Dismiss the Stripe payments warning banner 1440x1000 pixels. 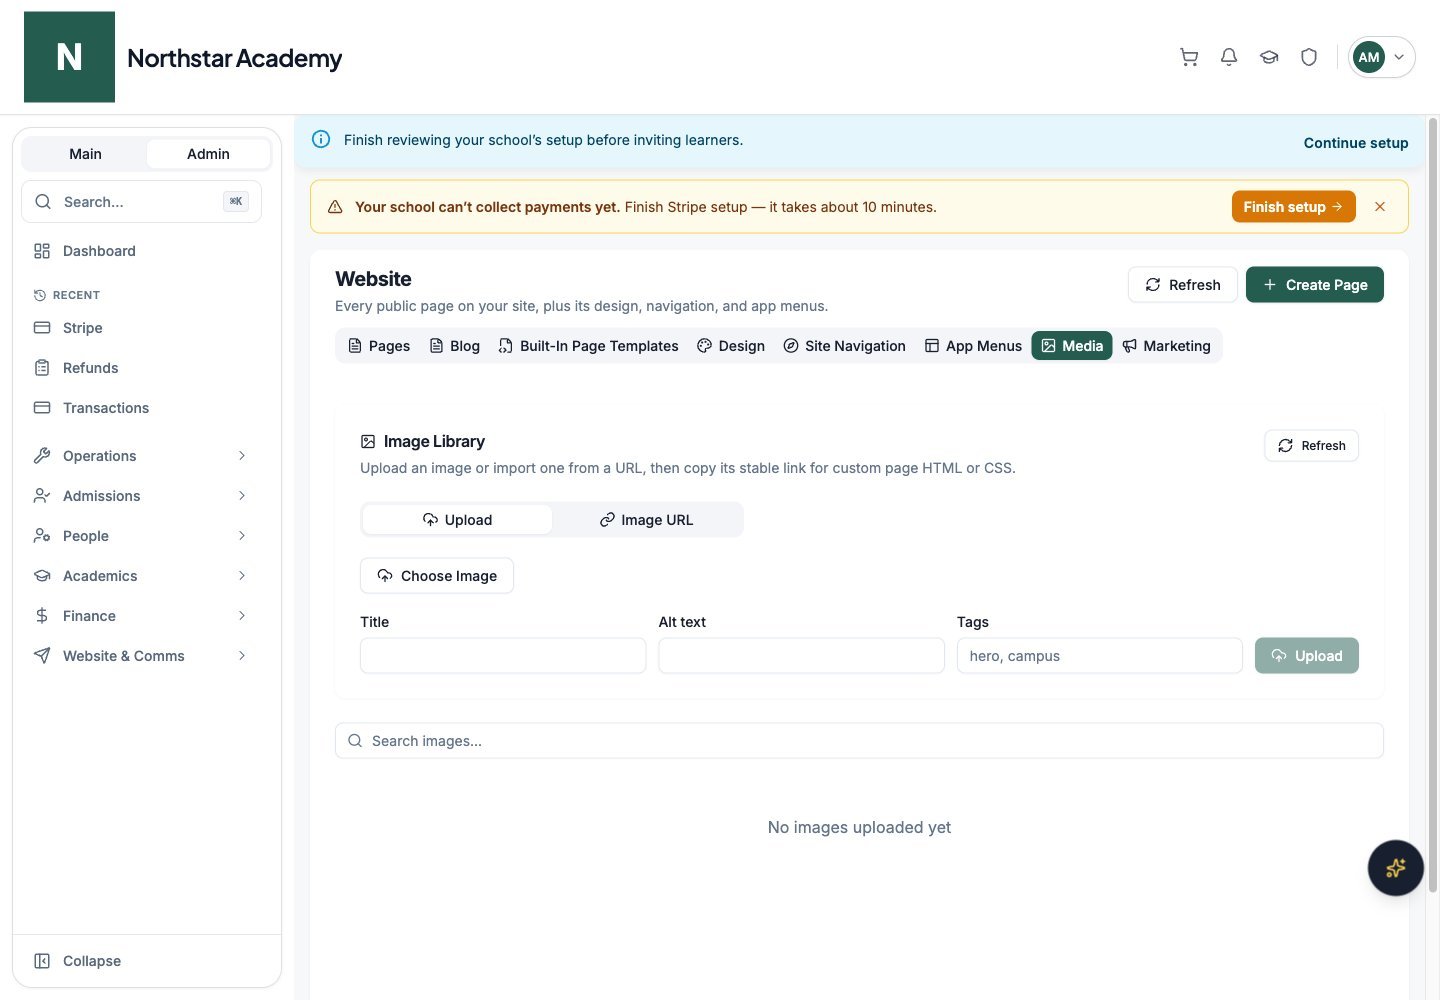coord(1380,207)
